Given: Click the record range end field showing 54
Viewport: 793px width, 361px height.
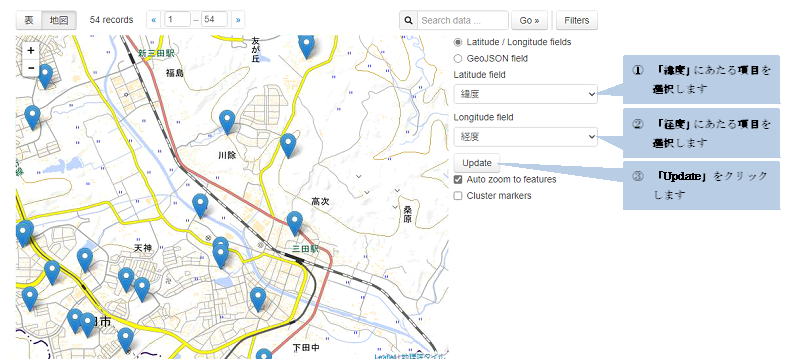Looking at the screenshot, I should pyautogui.click(x=214, y=20).
